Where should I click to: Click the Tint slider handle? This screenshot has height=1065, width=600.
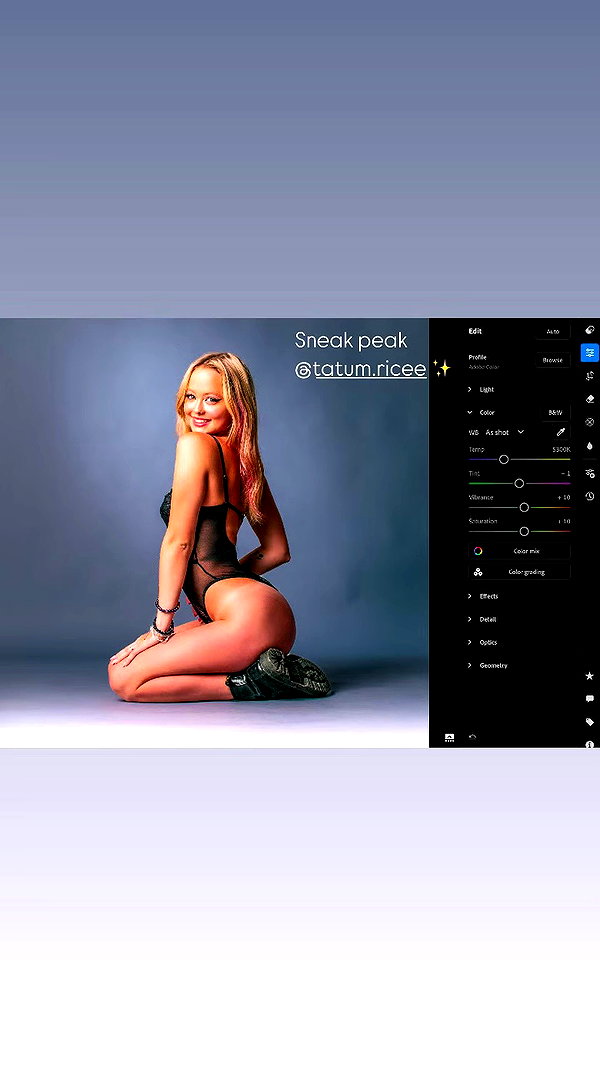pos(519,483)
